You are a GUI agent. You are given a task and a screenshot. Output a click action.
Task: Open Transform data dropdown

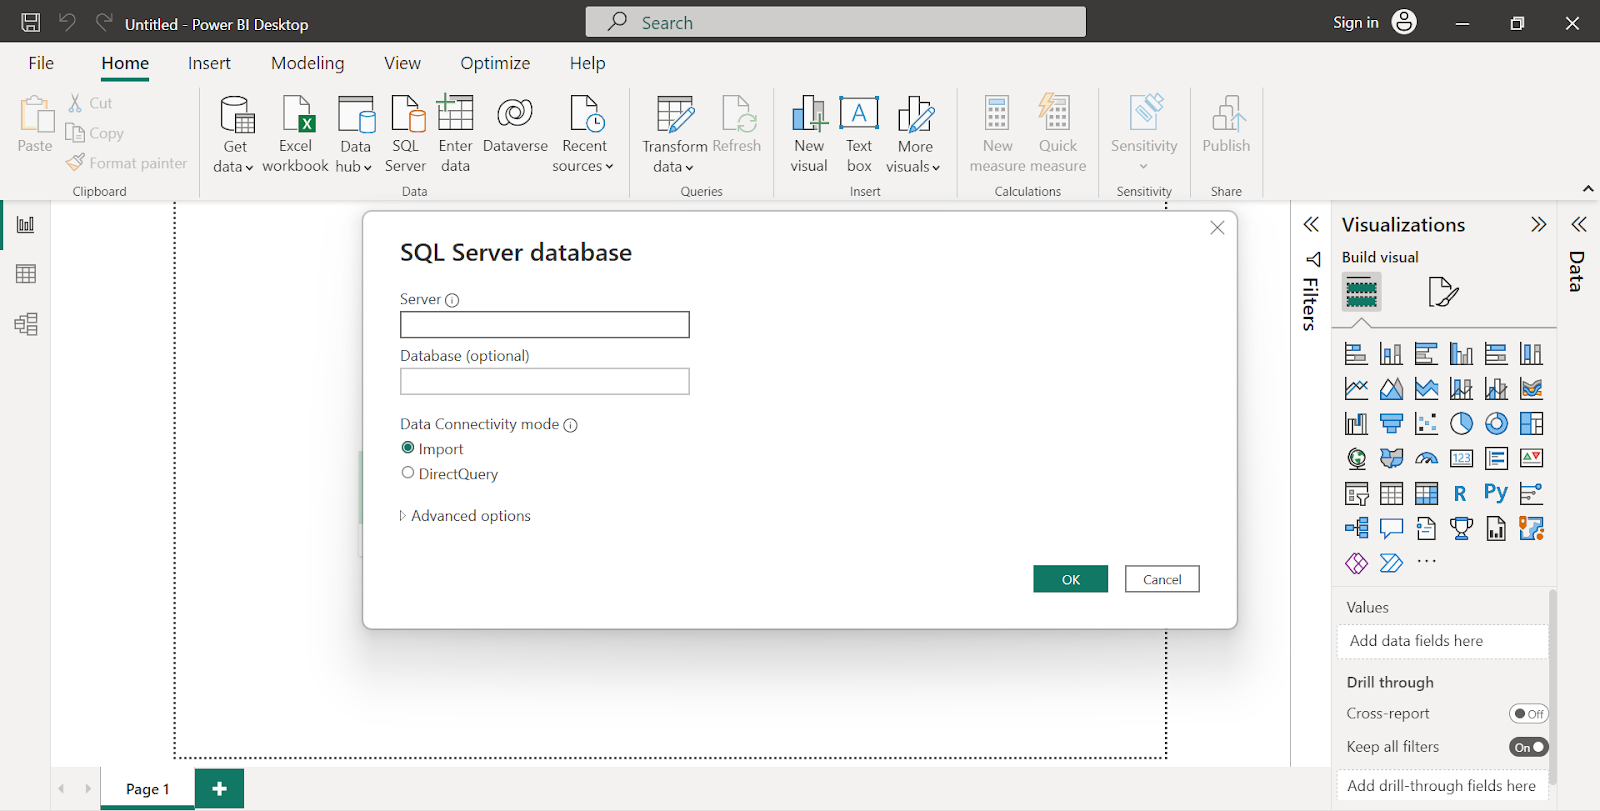pyautogui.click(x=674, y=134)
